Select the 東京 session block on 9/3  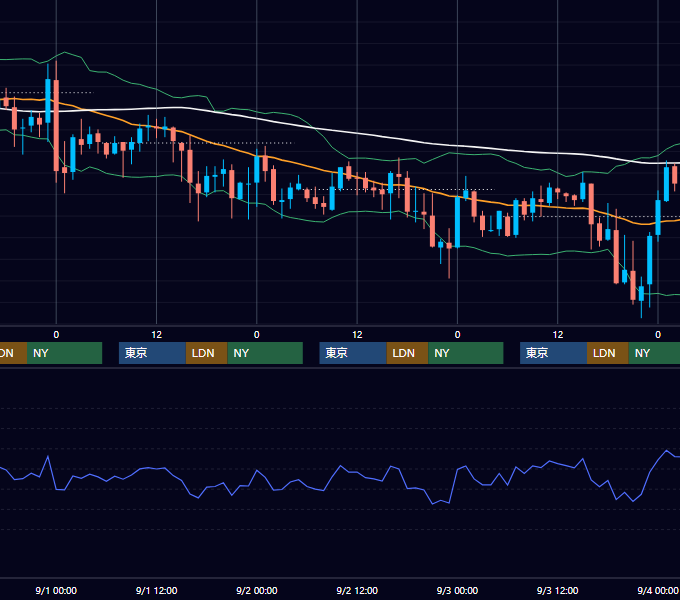pos(553,353)
